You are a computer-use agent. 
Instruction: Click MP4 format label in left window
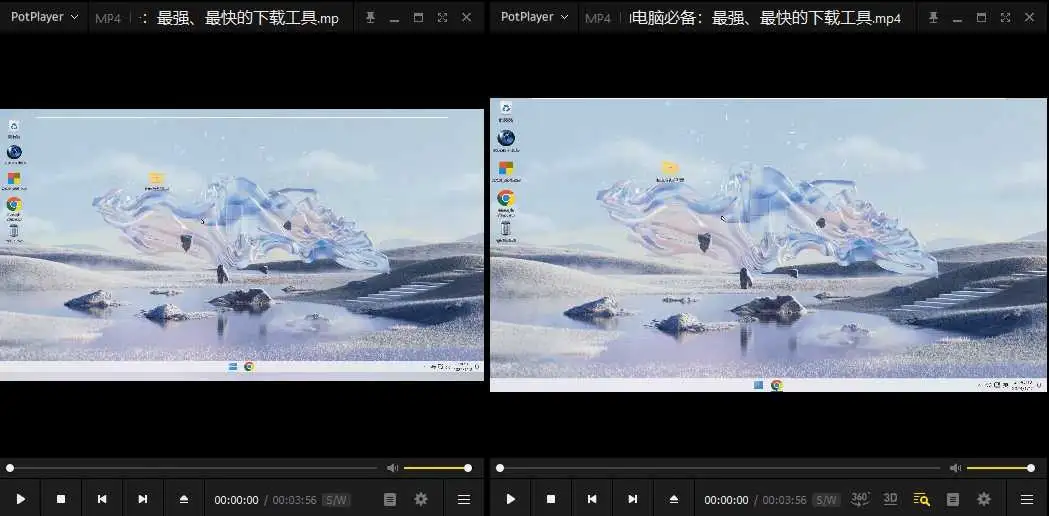click(108, 18)
